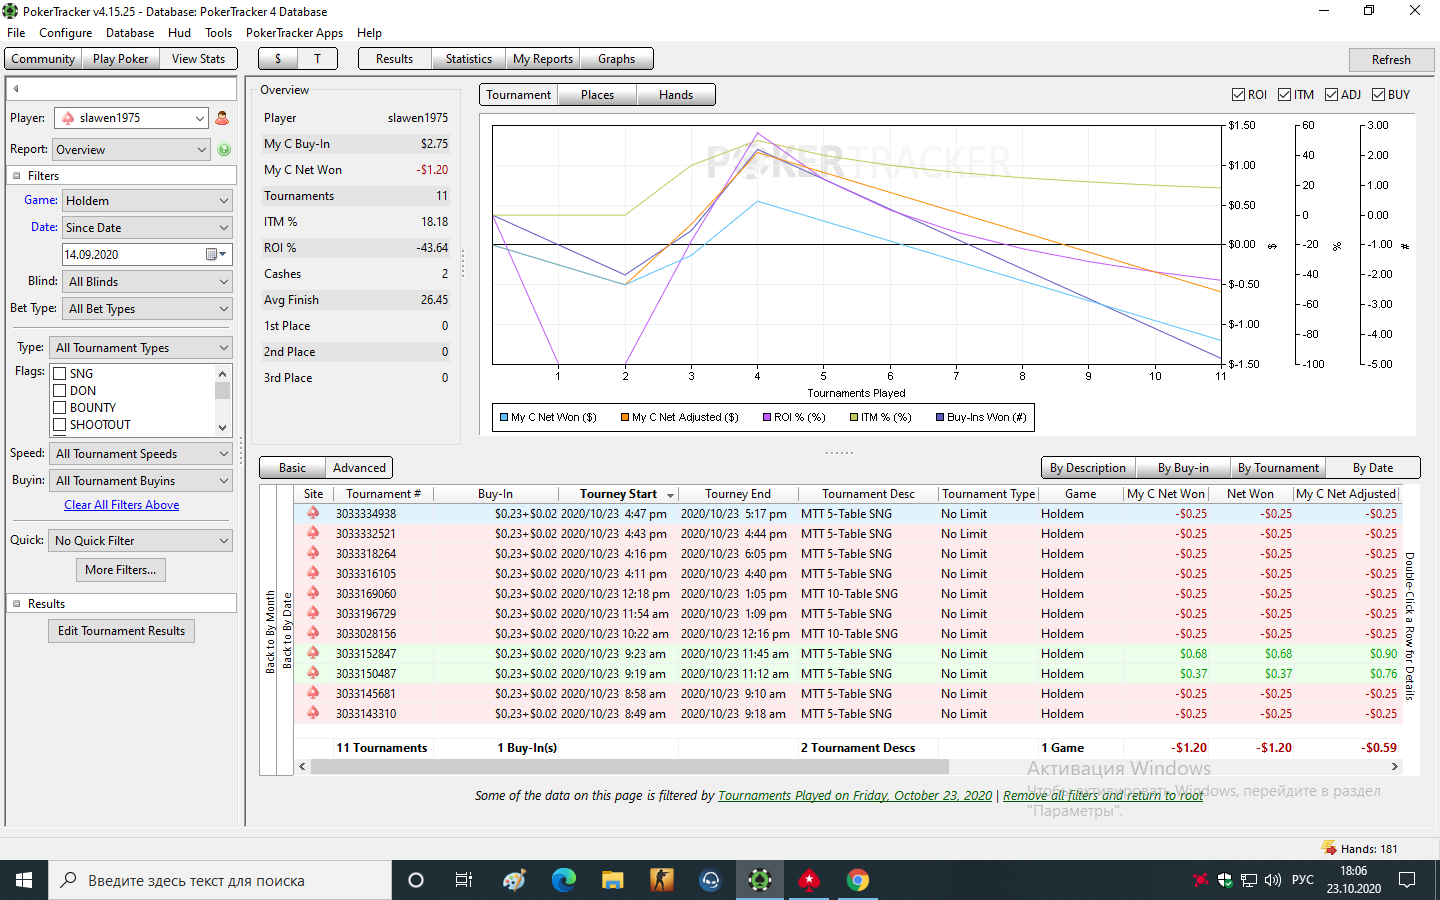Open the Hud menu
The width and height of the screenshot is (1440, 900).
click(179, 33)
